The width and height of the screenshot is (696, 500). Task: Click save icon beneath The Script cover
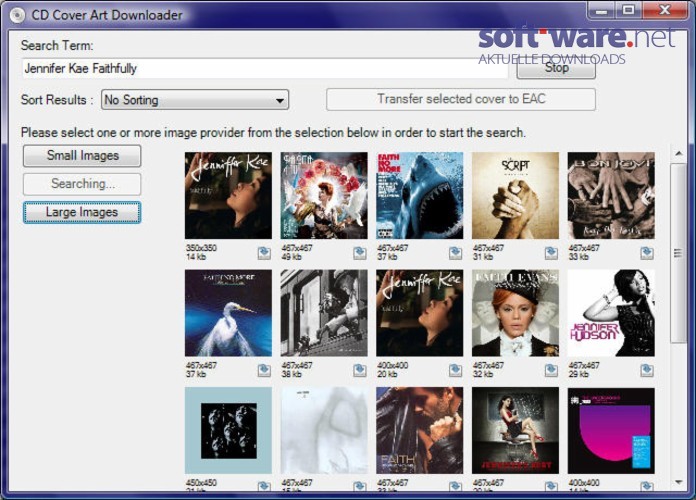[551, 253]
